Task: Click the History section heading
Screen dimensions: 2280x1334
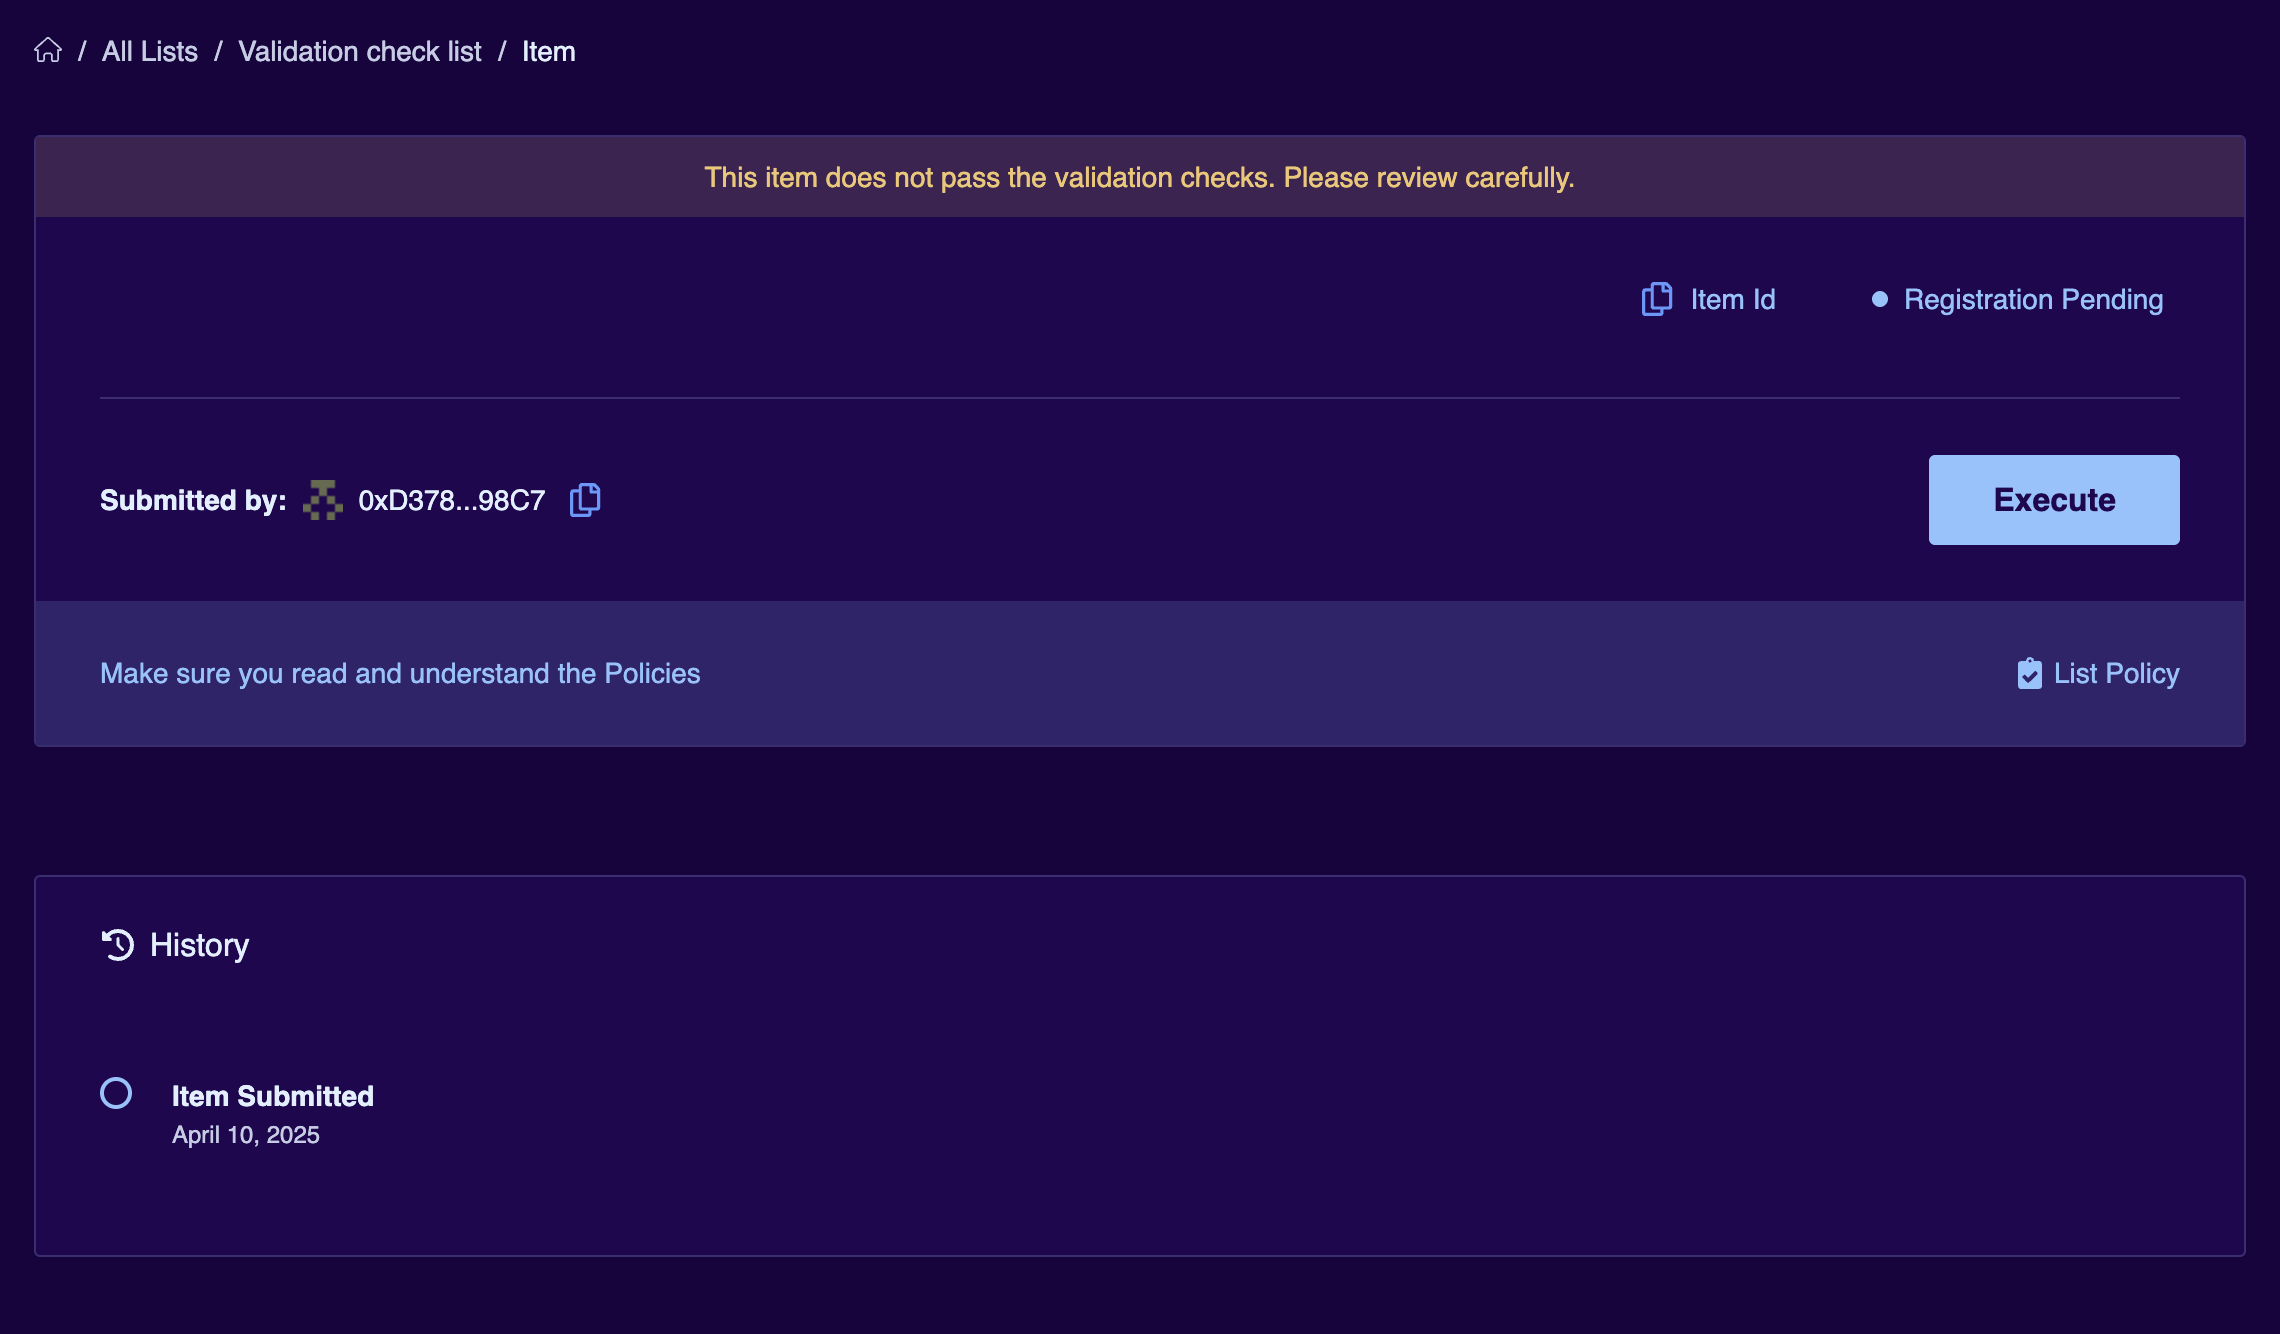Action: coord(199,945)
